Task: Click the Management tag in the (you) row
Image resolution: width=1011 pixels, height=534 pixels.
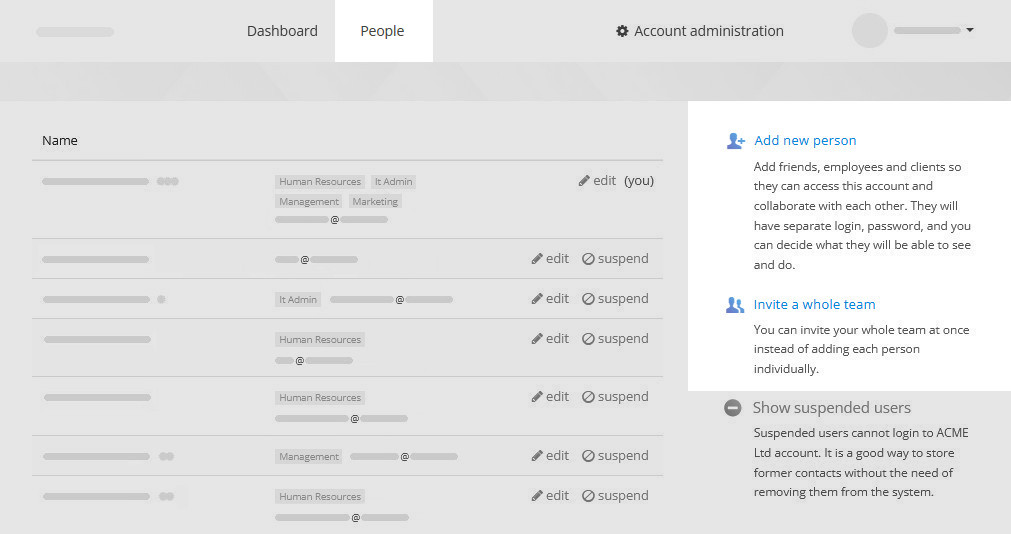Action: coord(309,201)
